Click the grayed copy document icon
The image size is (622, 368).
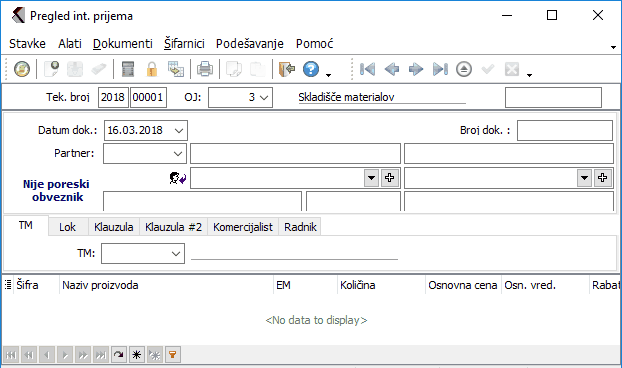pyautogui.click(x=234, y=69)
